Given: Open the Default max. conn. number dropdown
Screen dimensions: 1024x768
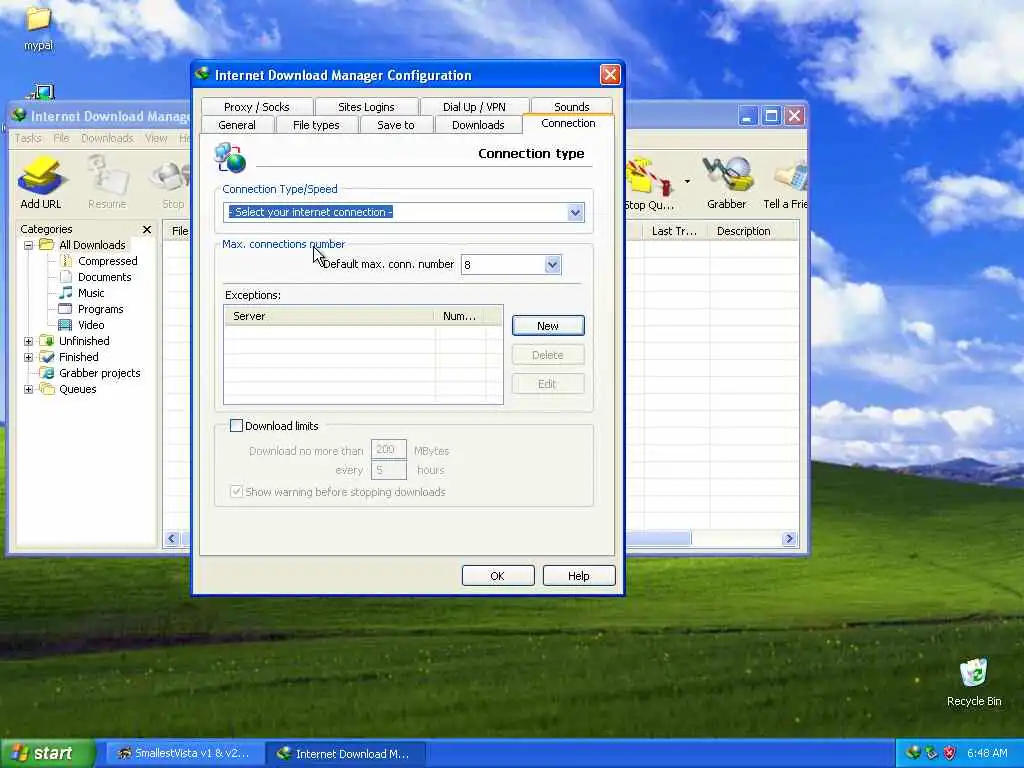Looking at the screenshot, I should click(552, 264).
